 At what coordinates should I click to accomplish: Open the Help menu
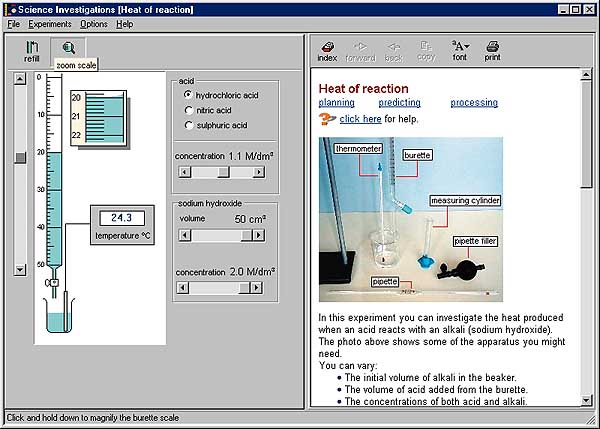click(x=125, y=24)
